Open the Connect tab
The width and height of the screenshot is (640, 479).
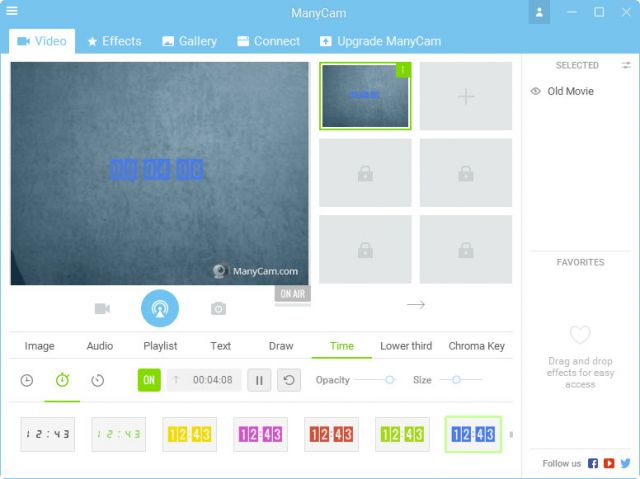pyautogui.click(x=269, y=41)
